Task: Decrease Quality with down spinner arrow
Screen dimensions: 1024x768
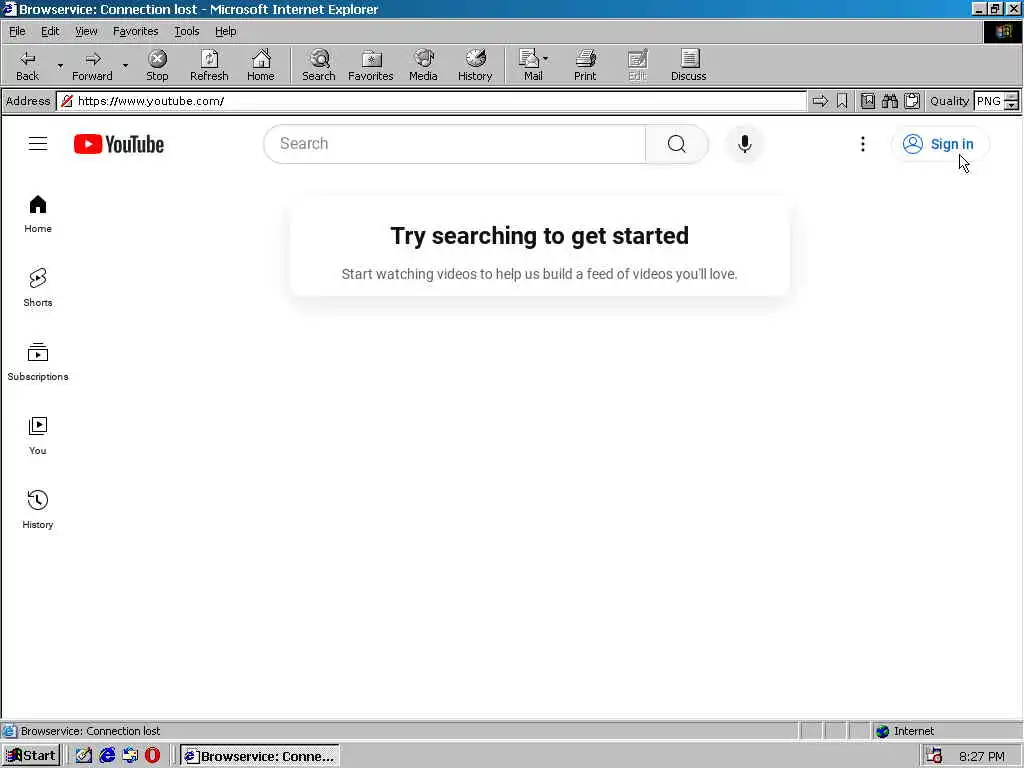Action: pos(1012,105)
